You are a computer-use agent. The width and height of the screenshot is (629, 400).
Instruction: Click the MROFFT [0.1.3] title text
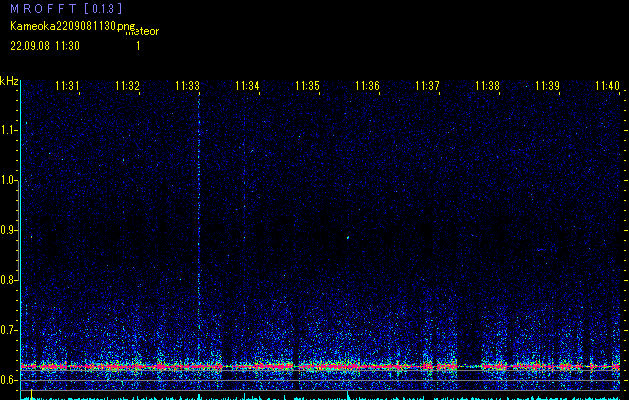tap(66, 8)
